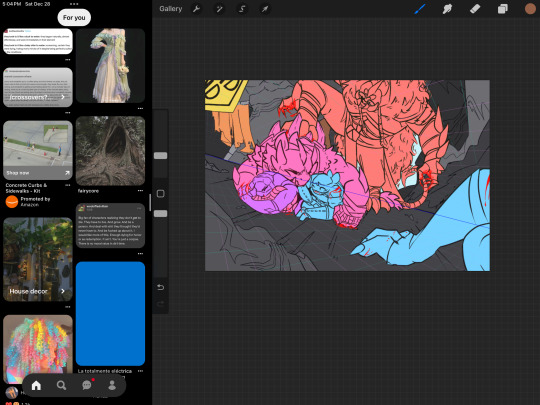This screenshot has width=540, height=405.
Task: Grab the split view divider handle
Action: [x=150, y=202]
